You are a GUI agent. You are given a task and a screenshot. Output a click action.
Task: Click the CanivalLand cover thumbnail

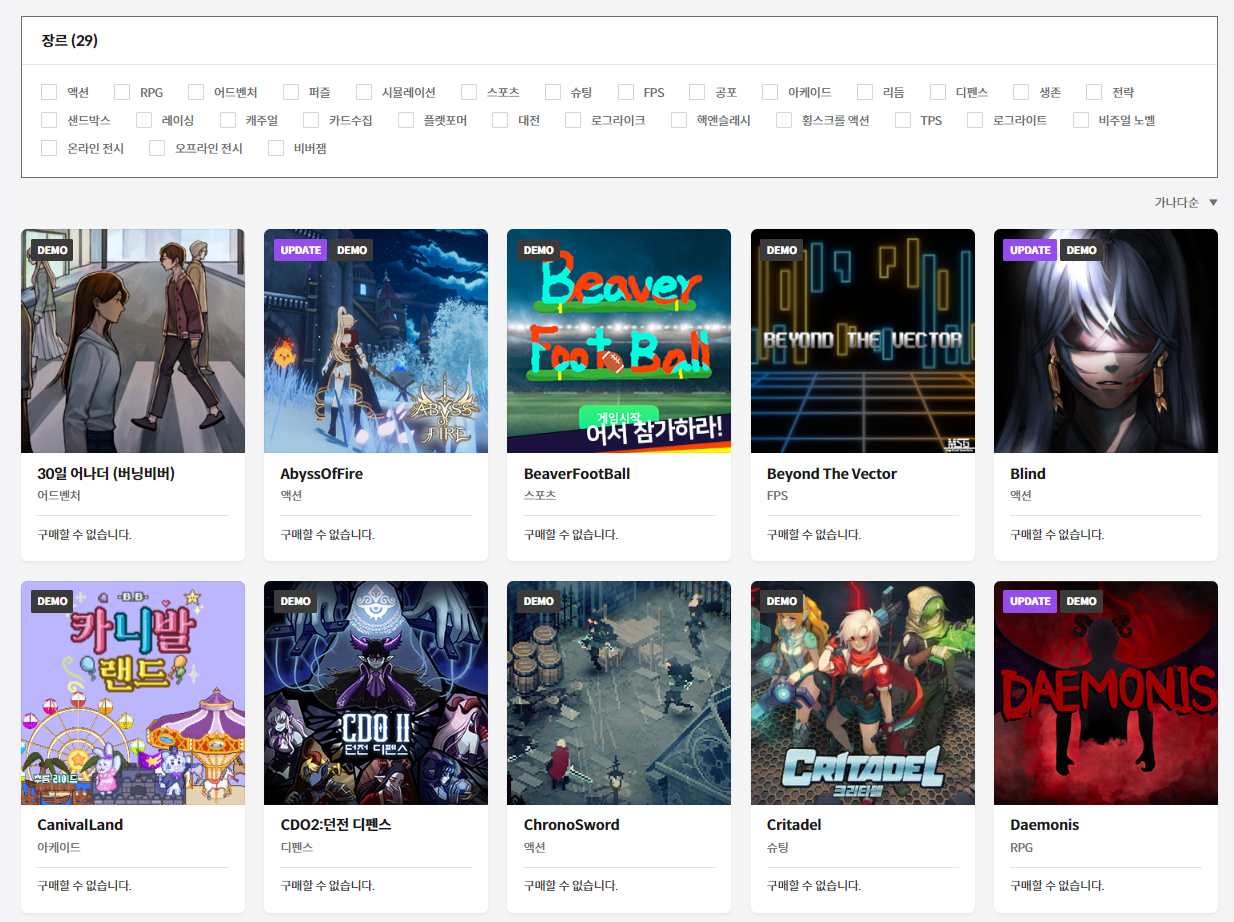(x=133, y=693)
